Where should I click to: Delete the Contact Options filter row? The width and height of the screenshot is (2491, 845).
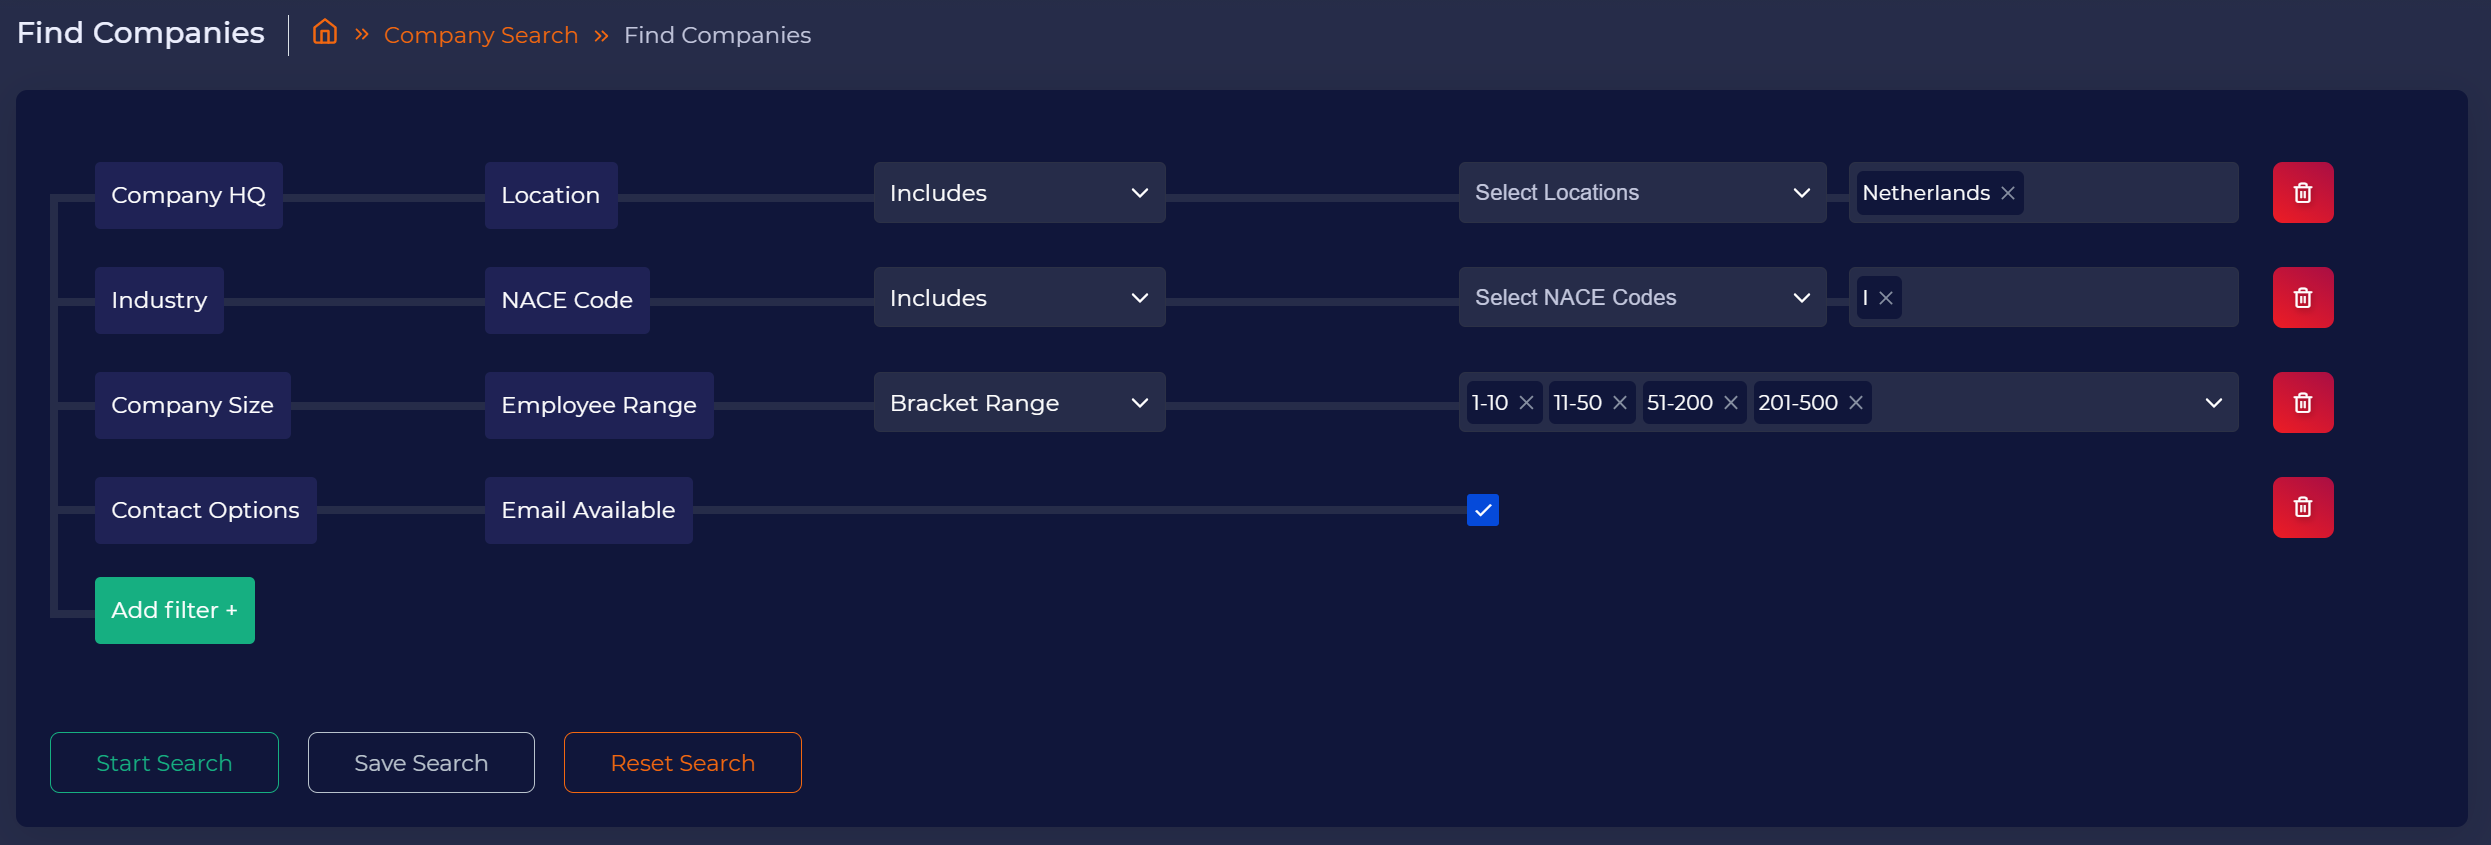point(2302,508)
